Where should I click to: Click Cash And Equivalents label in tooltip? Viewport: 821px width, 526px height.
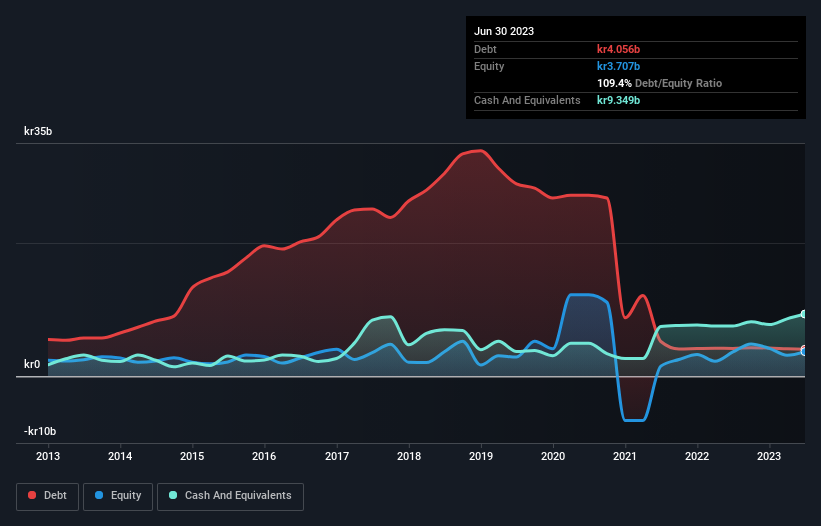coord(527,100)
